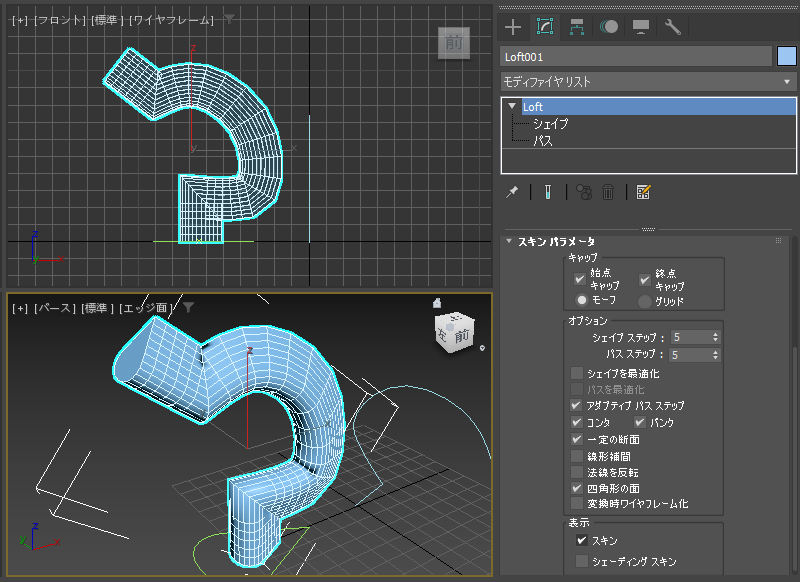This screenshot has height=582, width=800.
Task: Toggle the 四角形の面 checkbox
Action: click(577, 488)
